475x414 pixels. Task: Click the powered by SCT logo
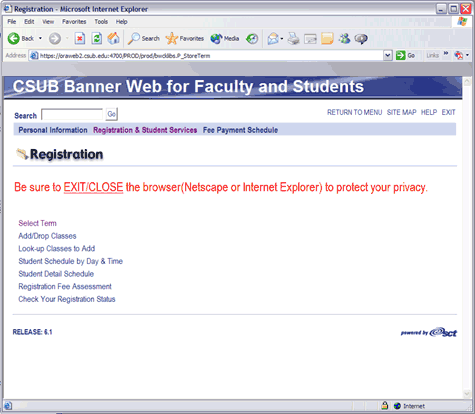[x=429, y=332]
